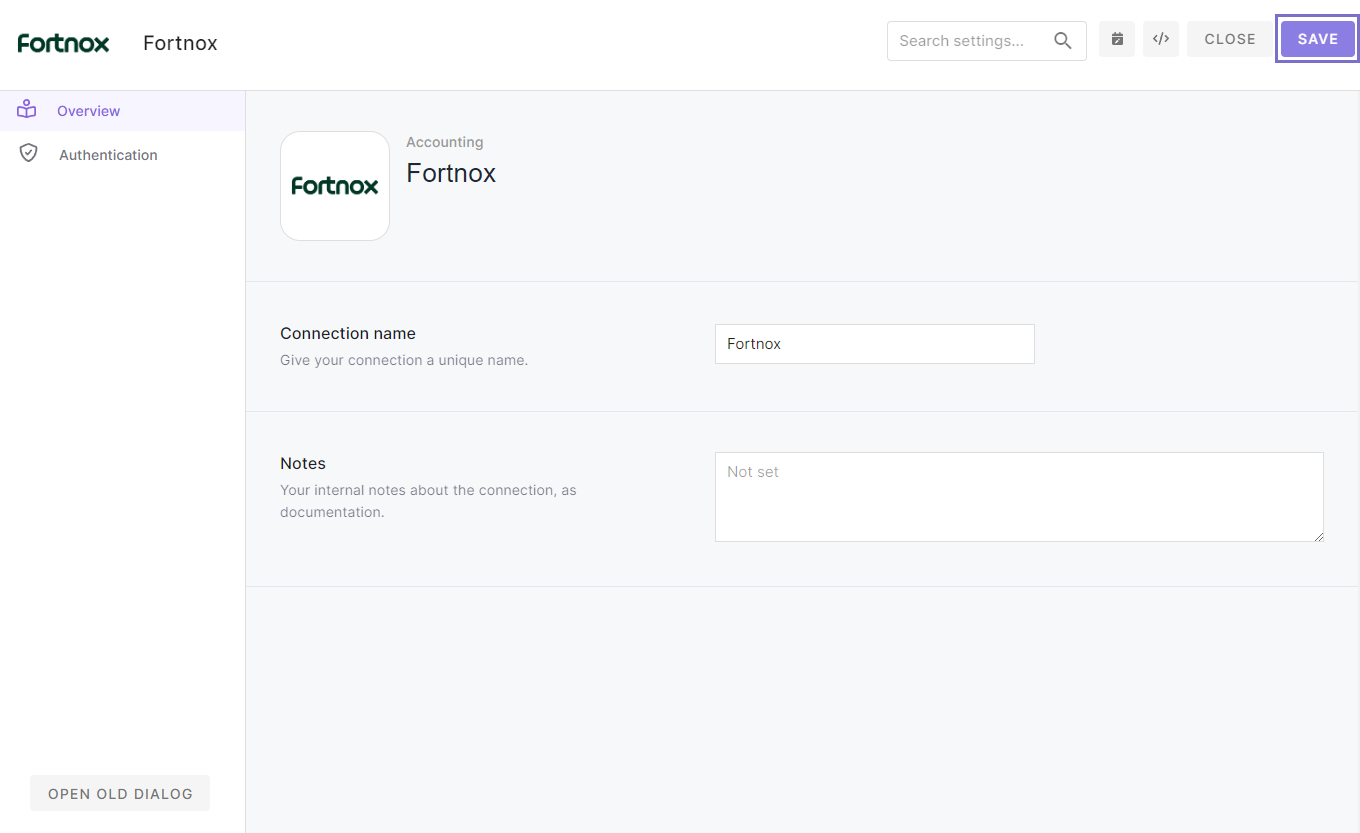Open the code view icon button
Image resolution: width=1360 pixels, height=833 pixels.
point(1161,39)
